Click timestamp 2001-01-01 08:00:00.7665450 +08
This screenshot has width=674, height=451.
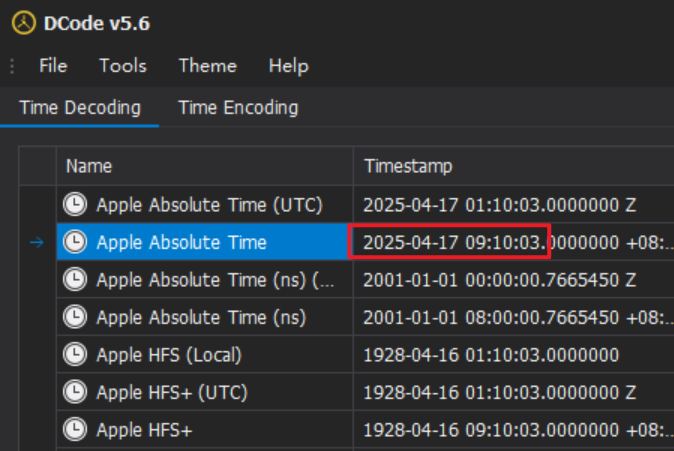[518, 317]
